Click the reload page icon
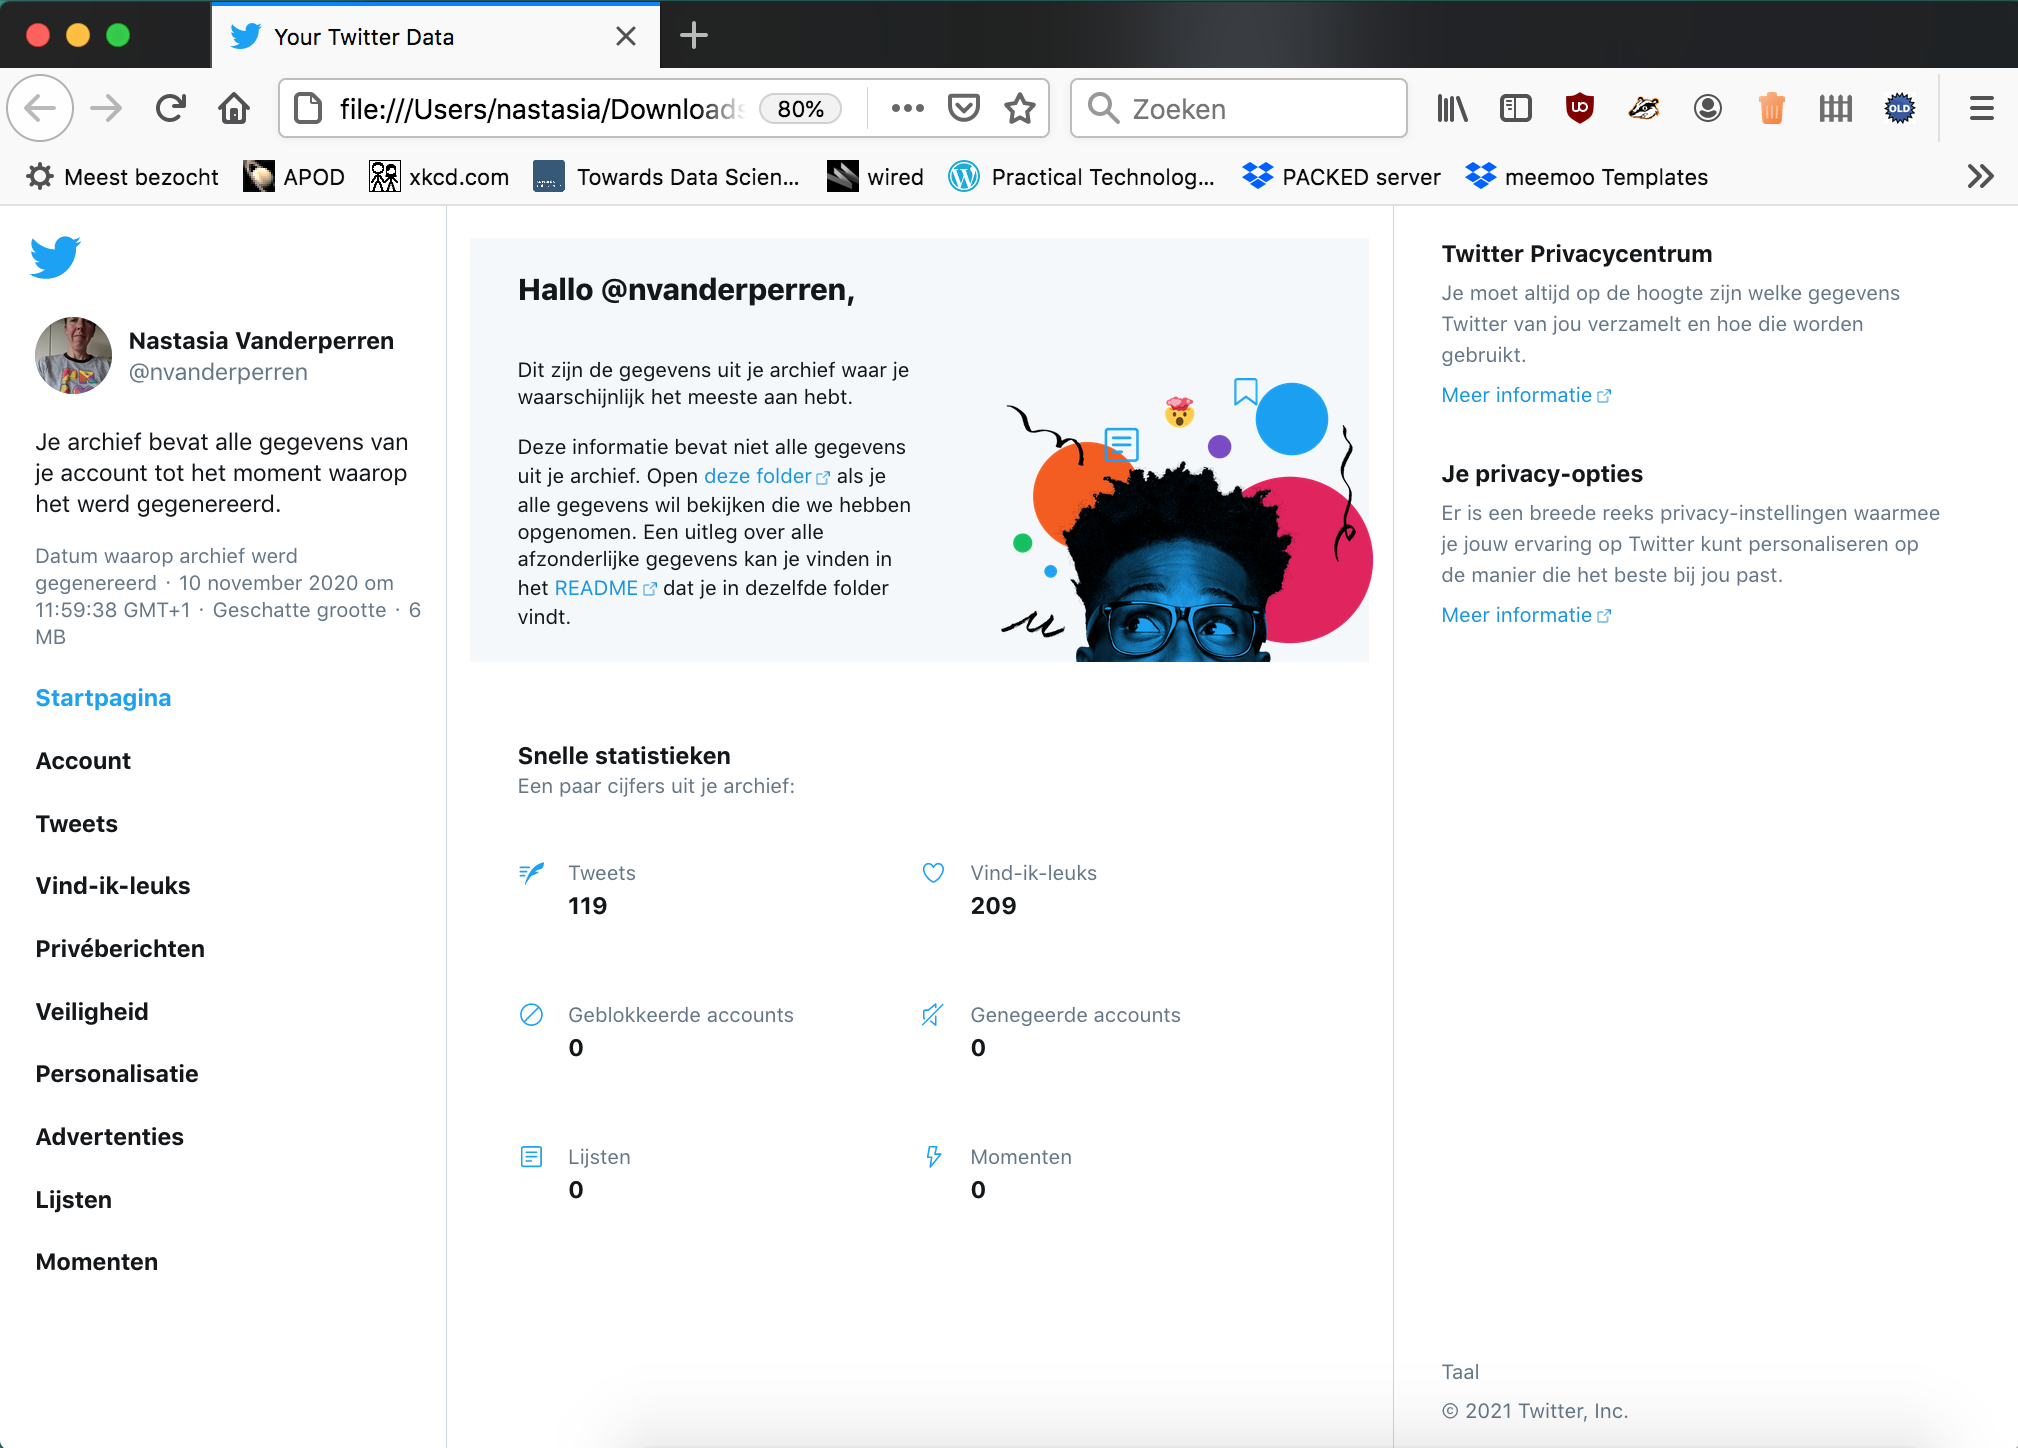The image size is (2018, 1448). 171,108
